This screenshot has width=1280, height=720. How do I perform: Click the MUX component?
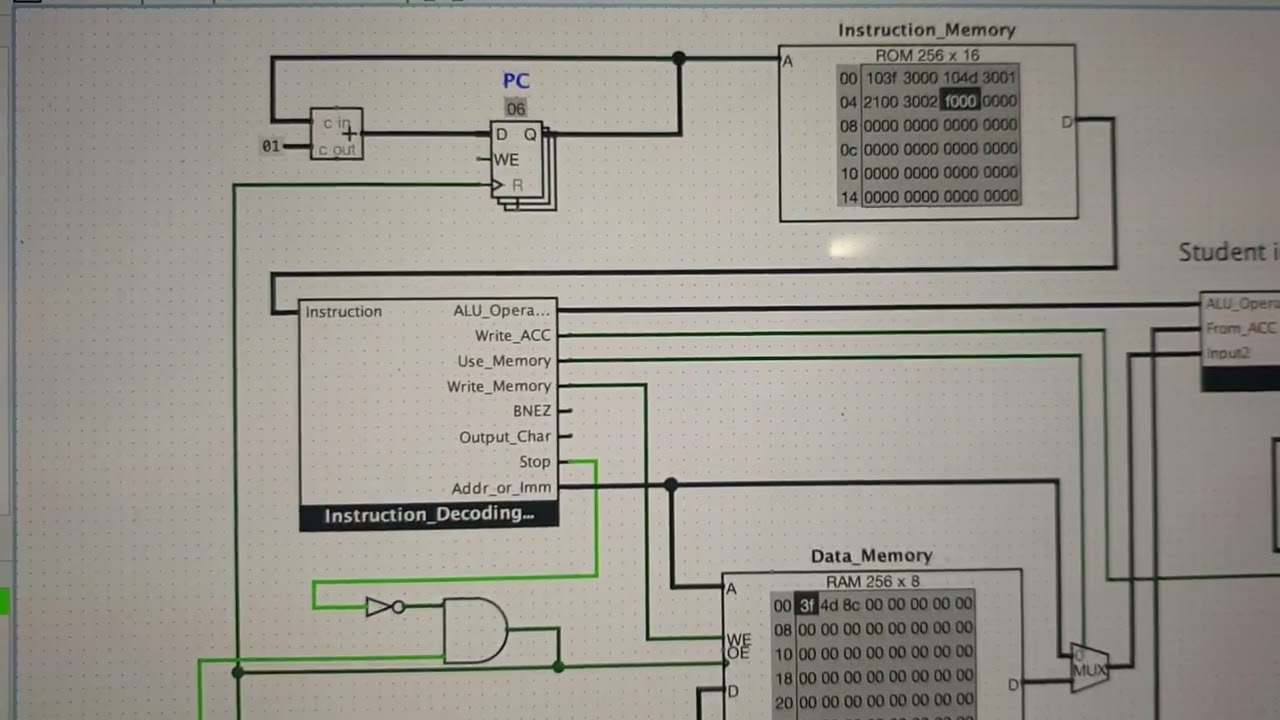[x=1089, y=668]
